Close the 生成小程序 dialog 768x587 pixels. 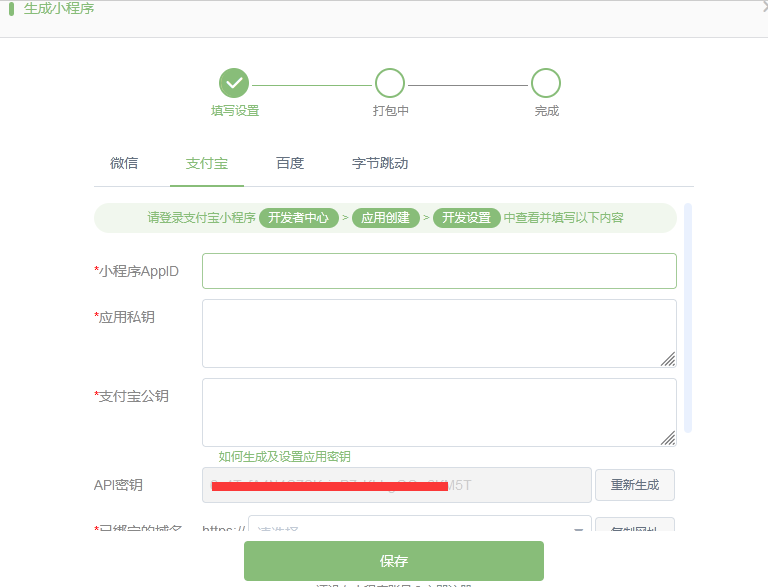click(761, 7)
